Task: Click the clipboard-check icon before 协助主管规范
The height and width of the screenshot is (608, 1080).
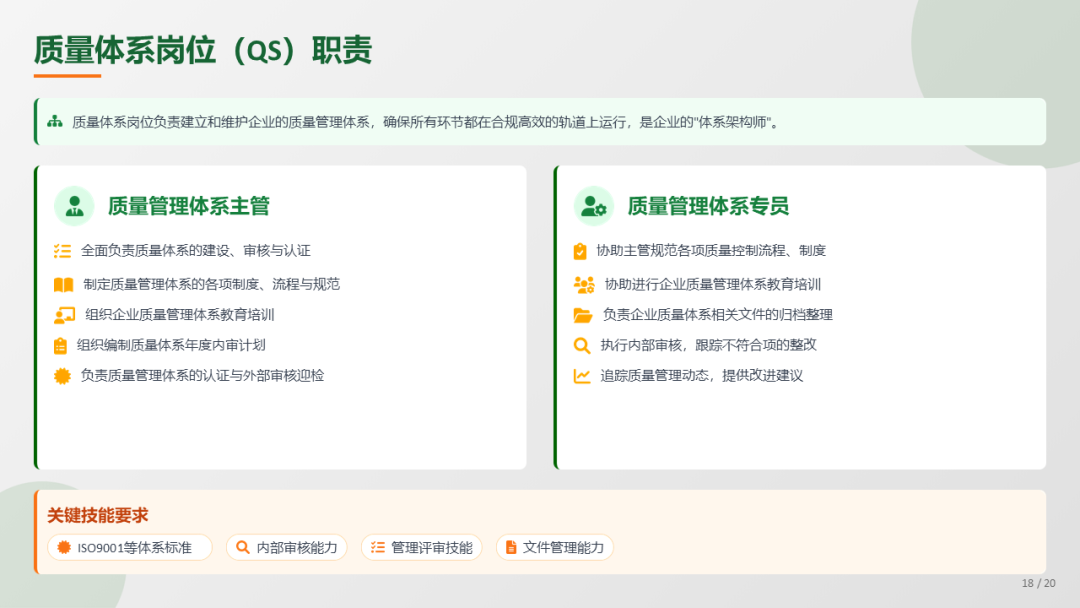Action: click(x=580, y=251)
